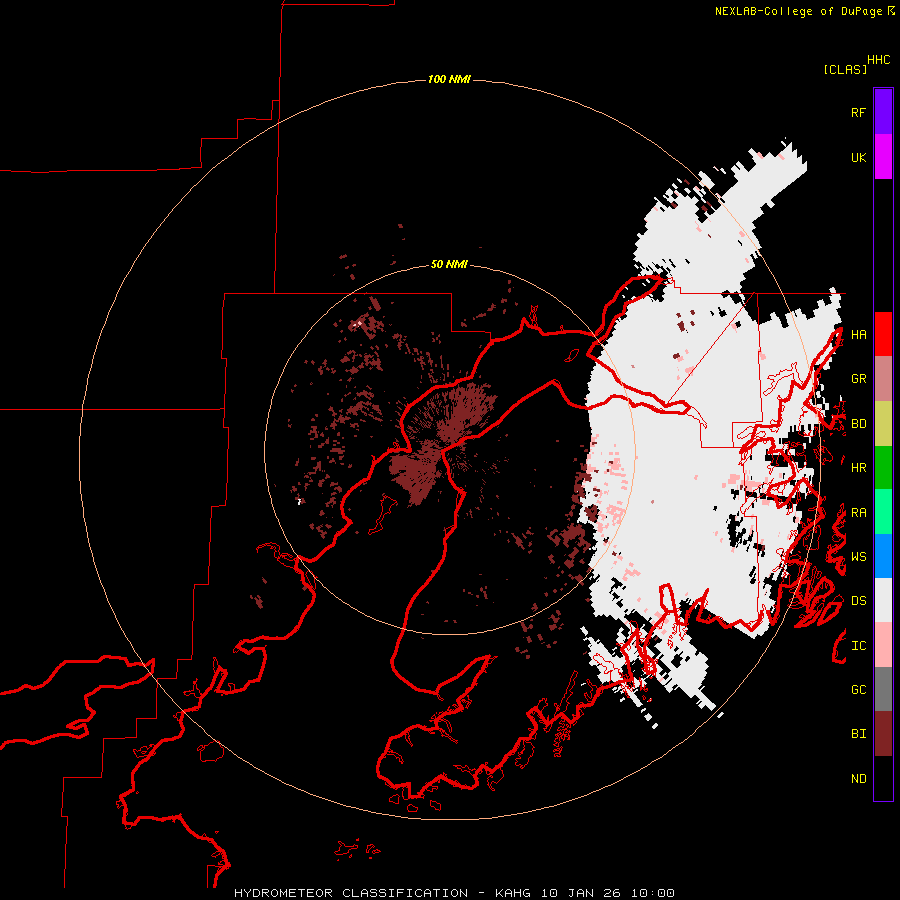900x900 pixels.
Task: Click the GC legend label
Action: (859, 690)
